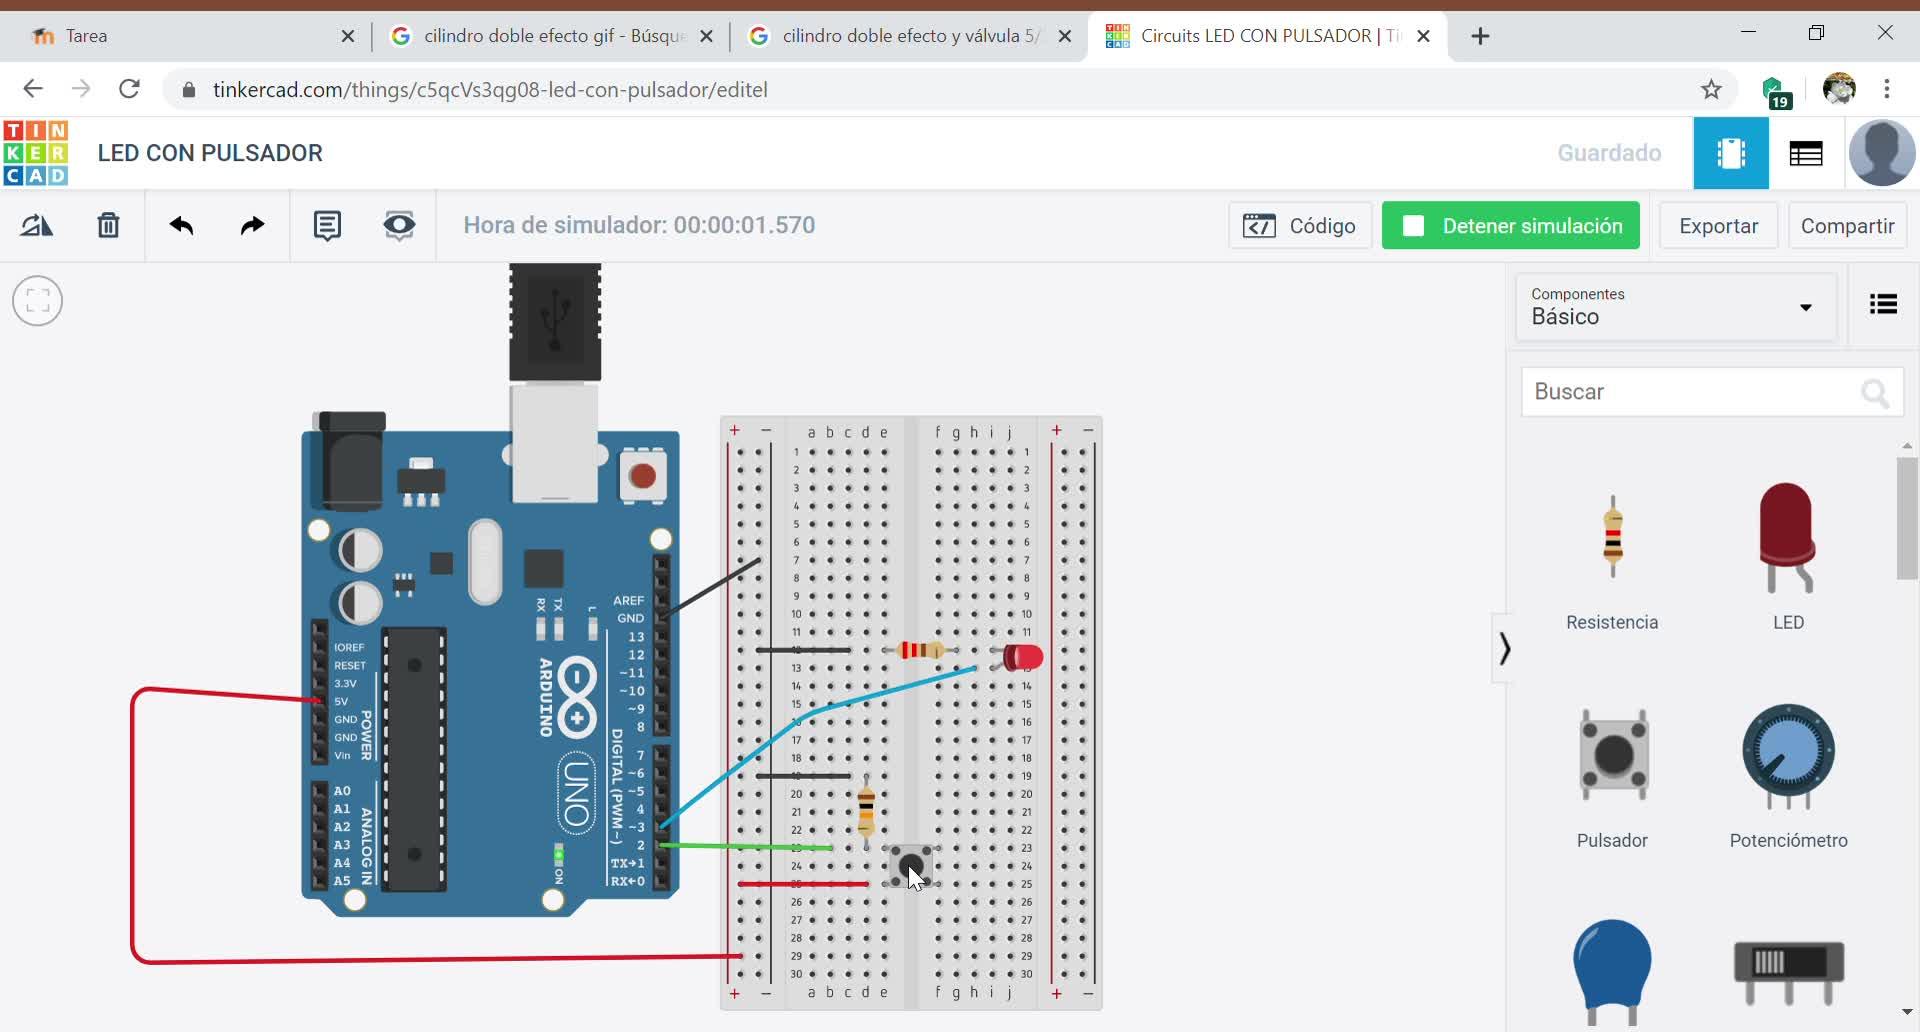Close the cilindro doble efecto y válvula tab
The image size is (1920, 1032).
tap(1065, 36)
